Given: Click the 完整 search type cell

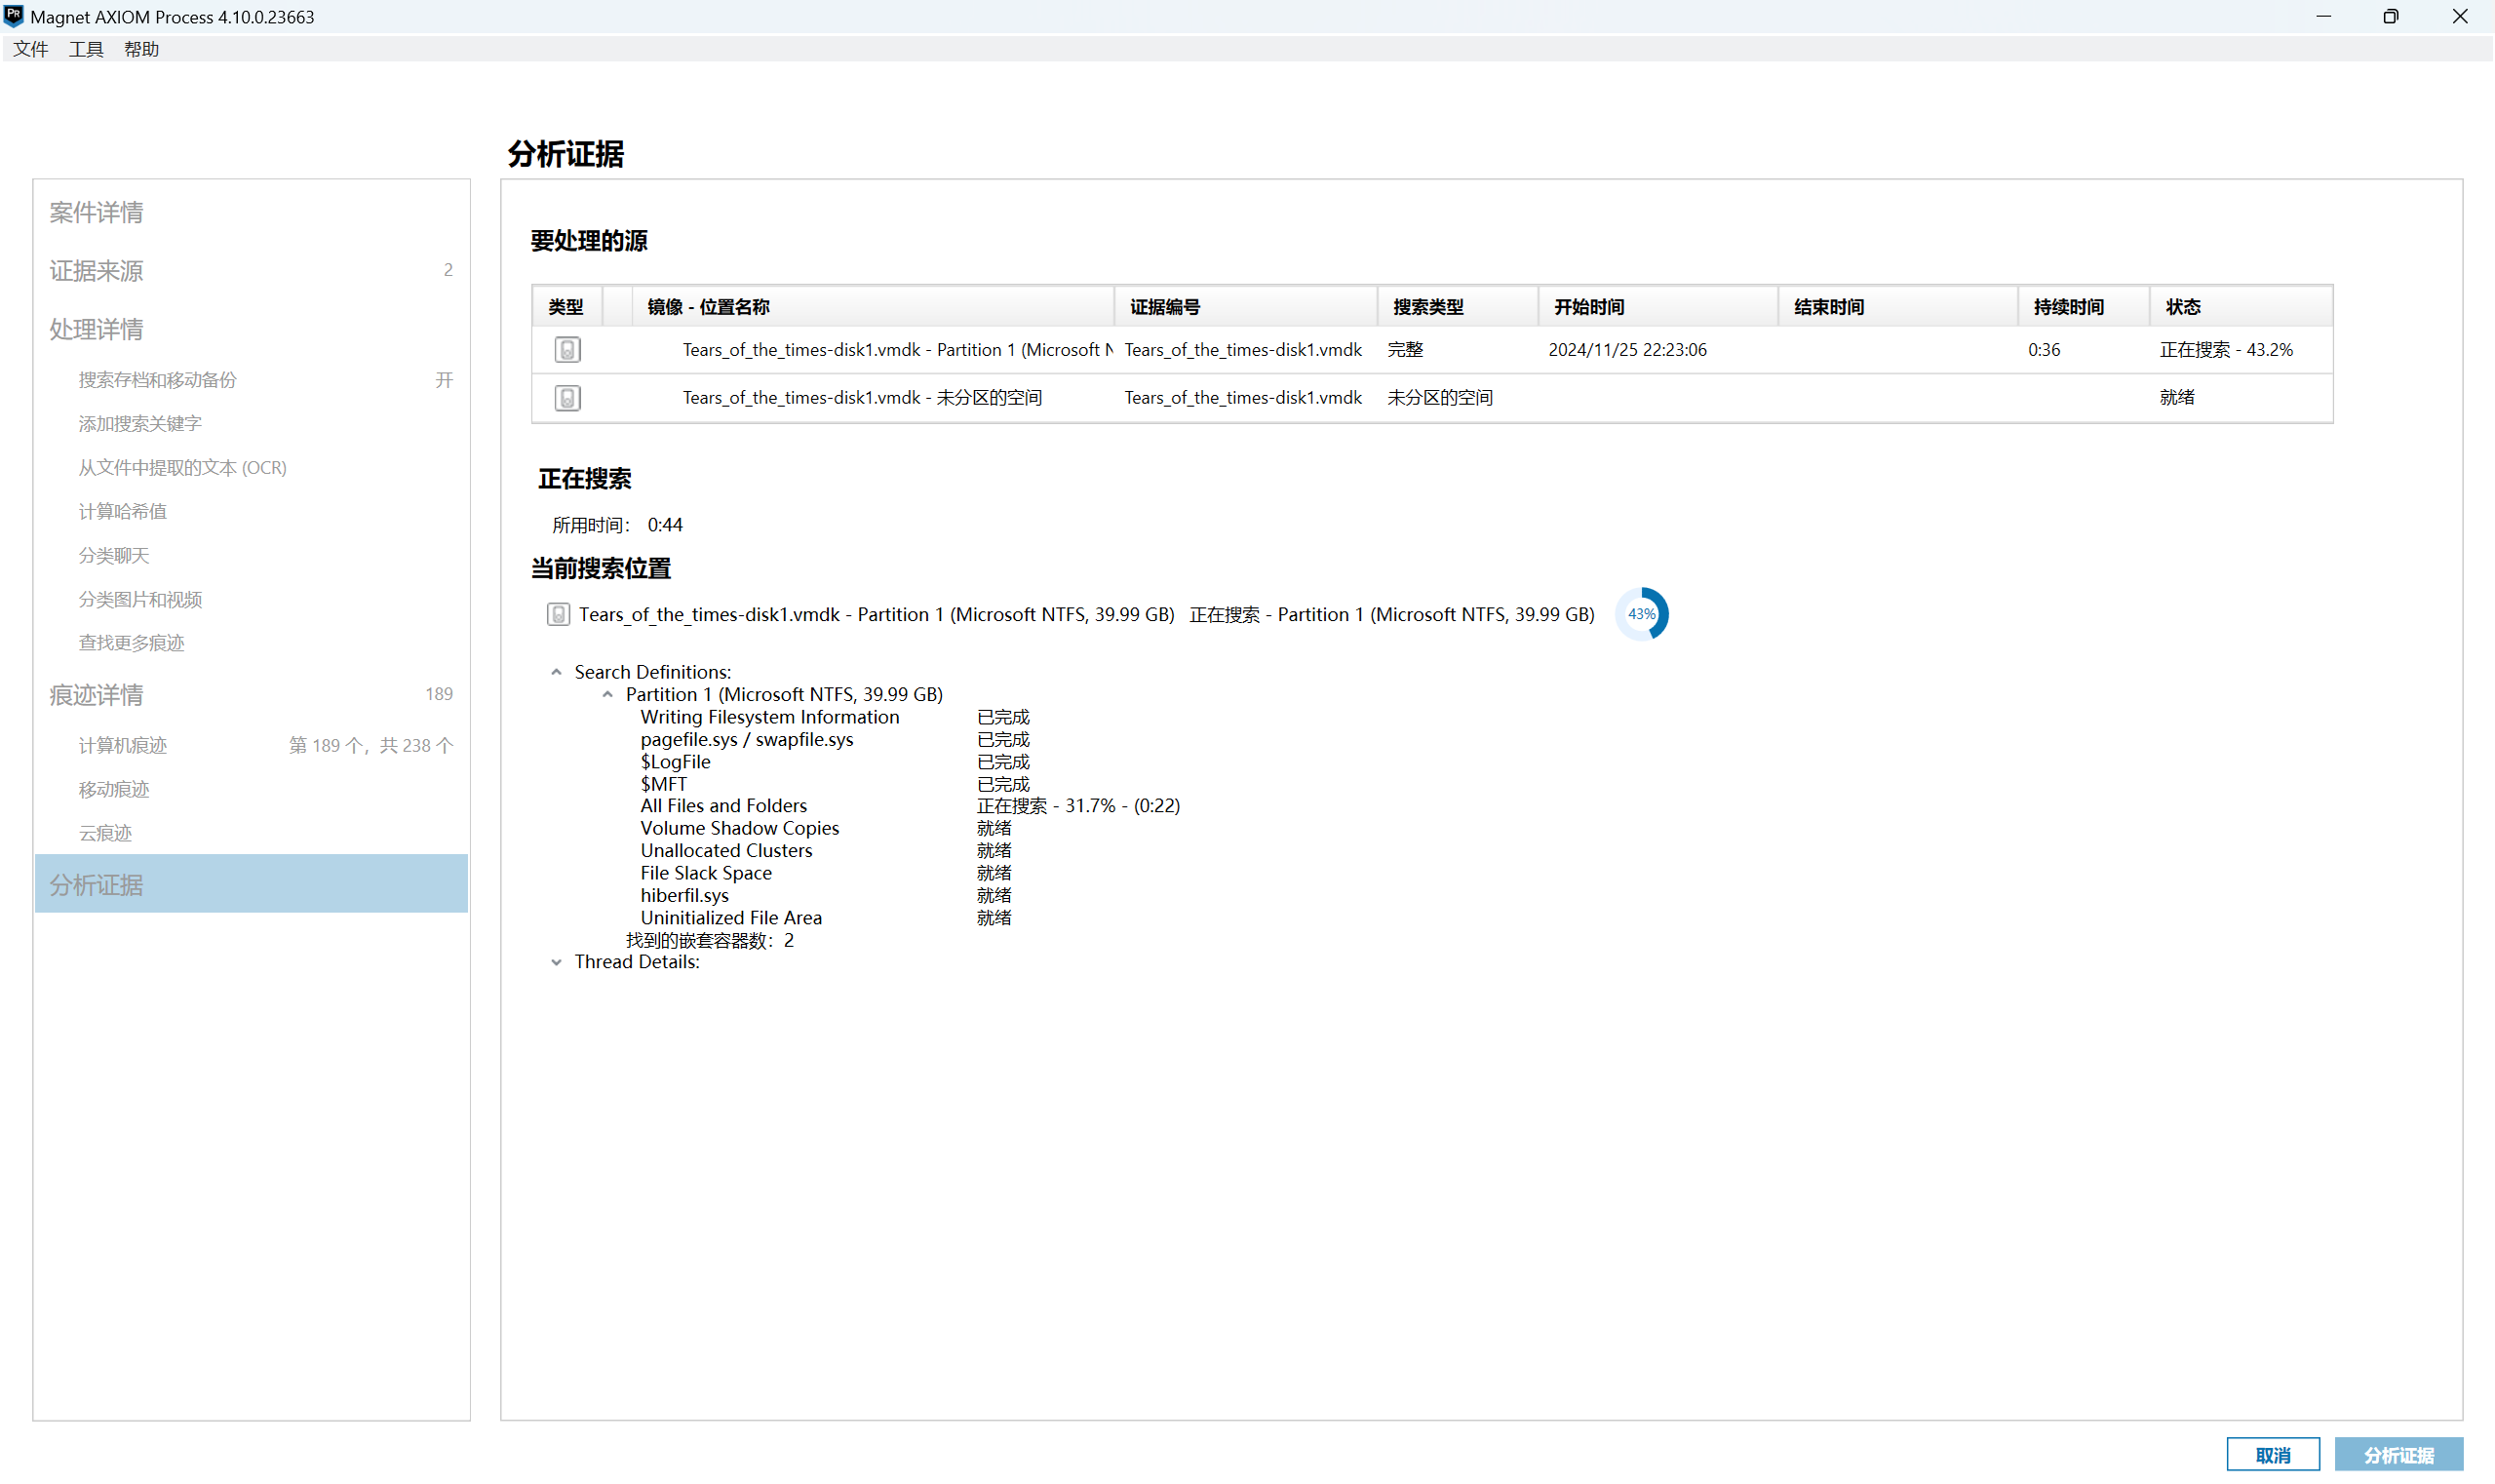Looking at the screenshot, I should [x=1405, y=350].
